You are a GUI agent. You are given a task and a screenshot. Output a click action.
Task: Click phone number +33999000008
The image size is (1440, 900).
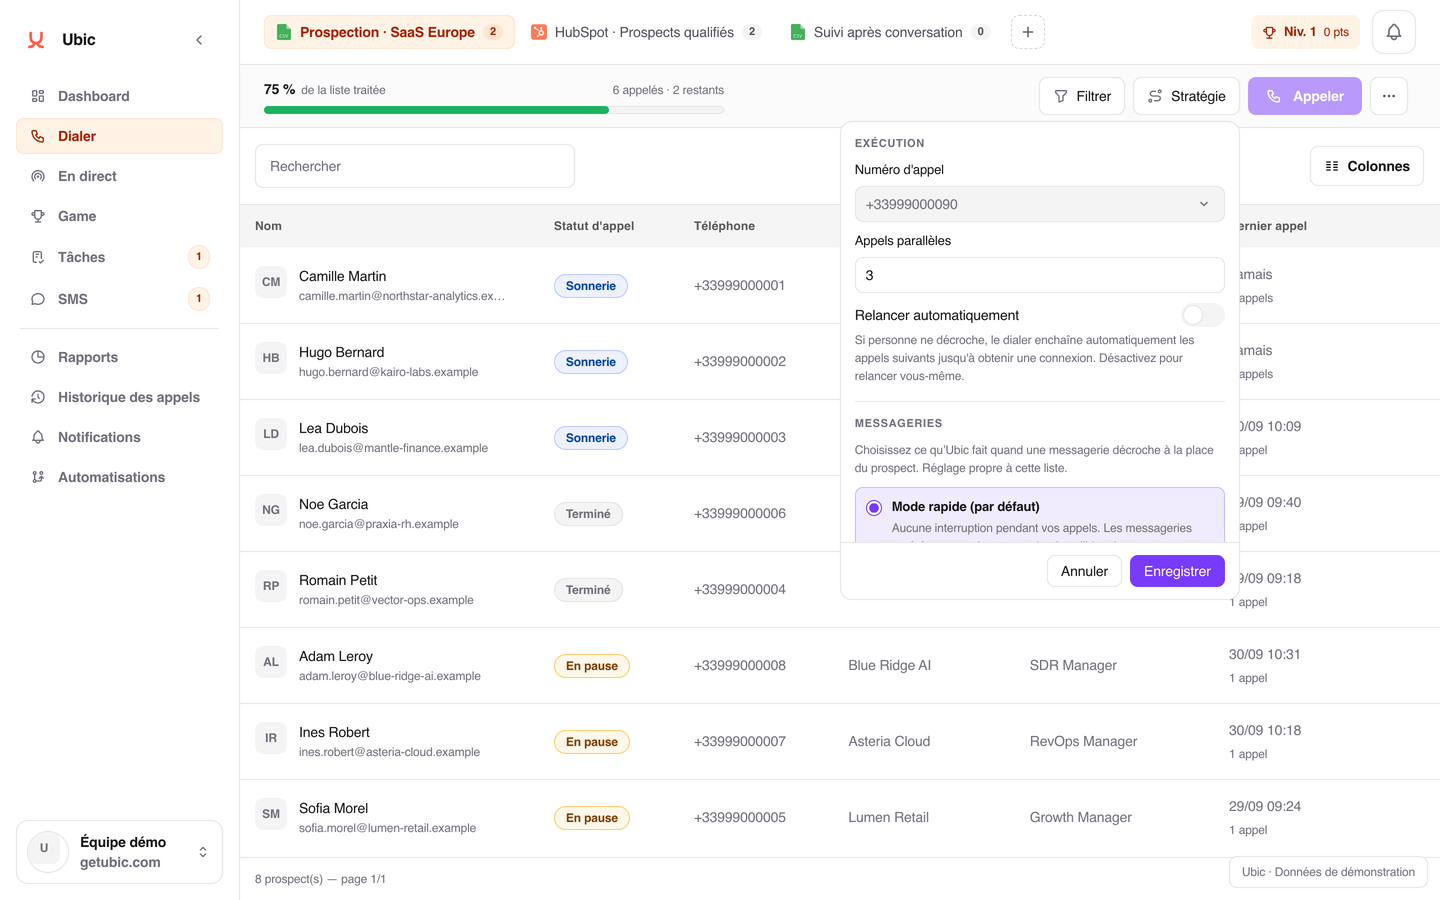(740, 665)
